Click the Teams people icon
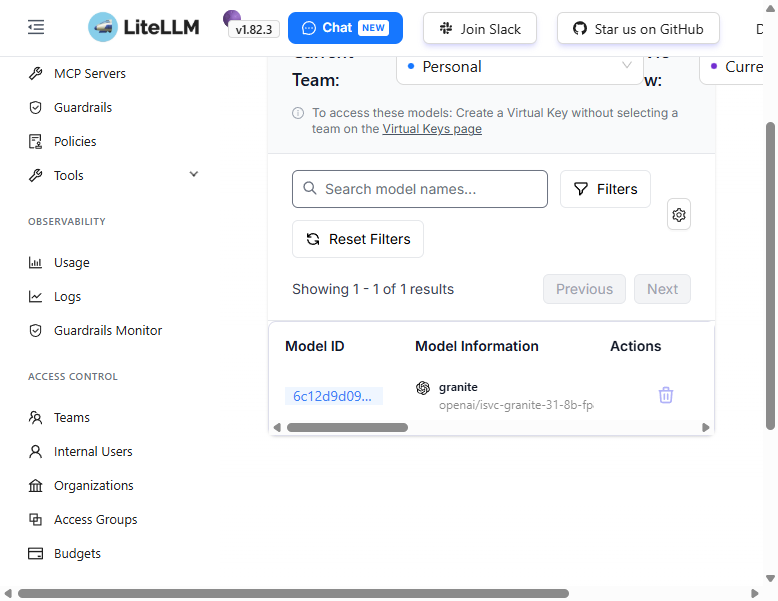 pos(35,417)
